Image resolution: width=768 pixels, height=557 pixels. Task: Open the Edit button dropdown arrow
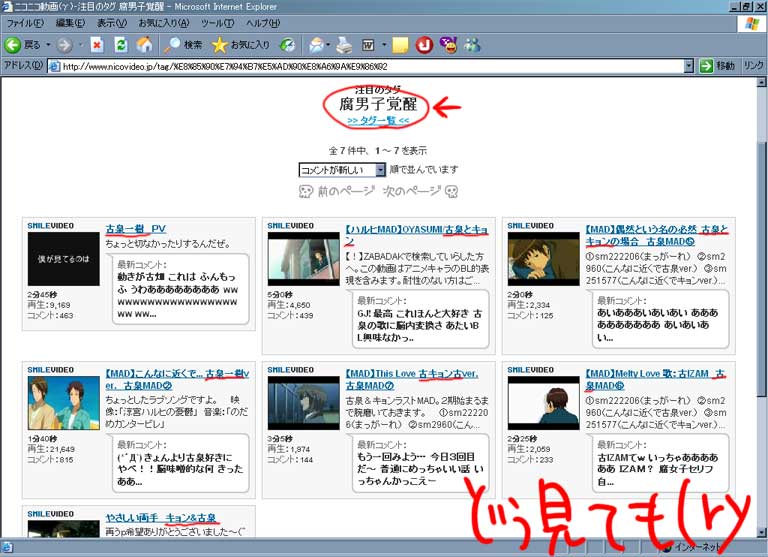click(x=384, y=45)
